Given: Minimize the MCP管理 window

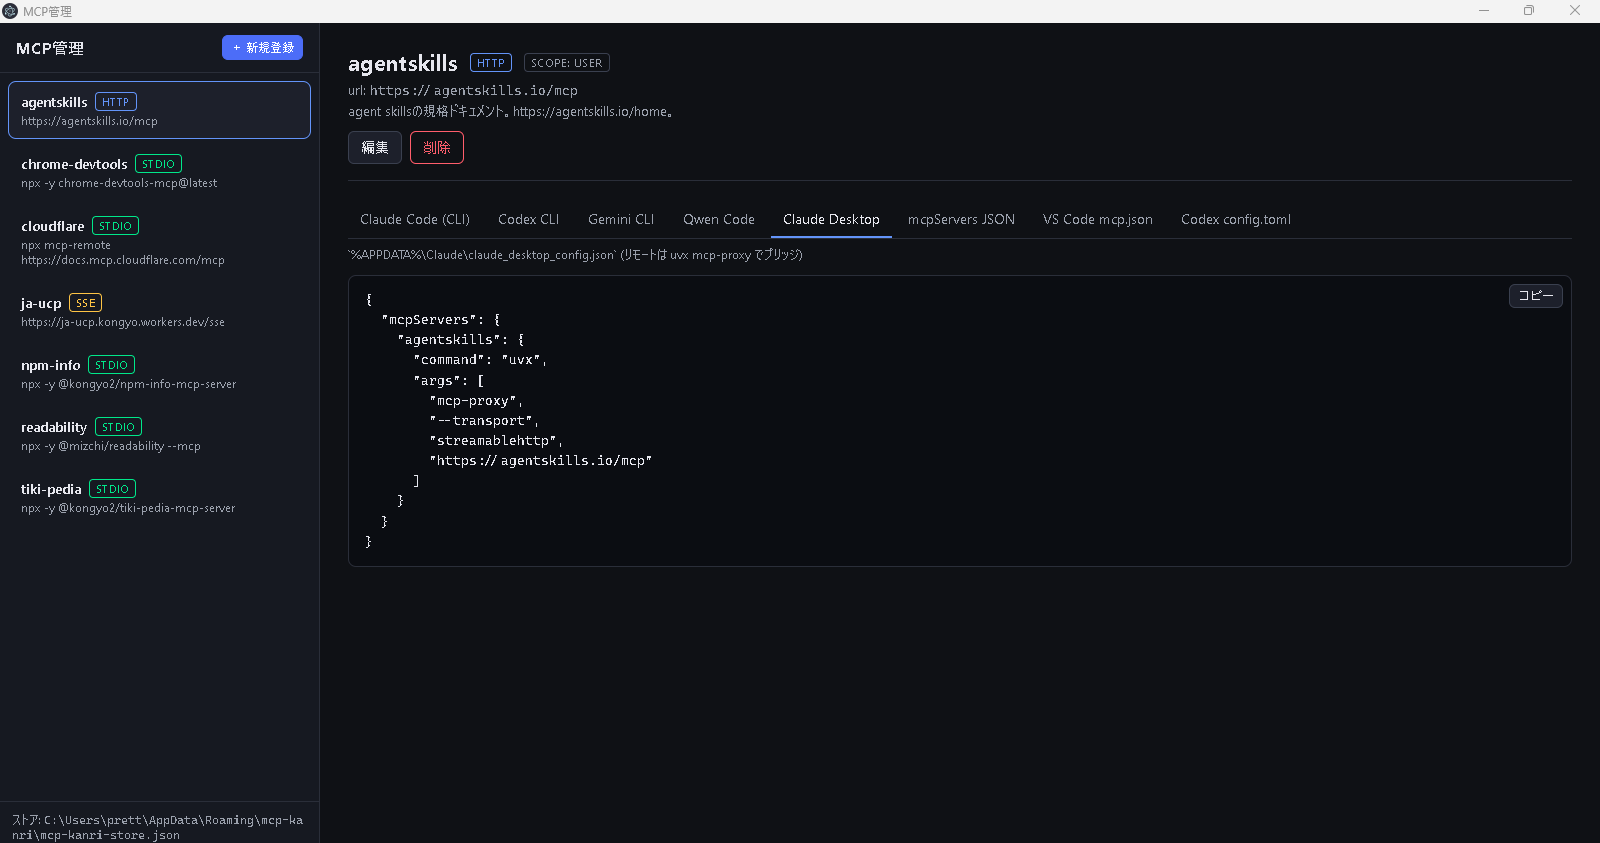Looking at the screenshot, I should click(x=1484, y=11).
